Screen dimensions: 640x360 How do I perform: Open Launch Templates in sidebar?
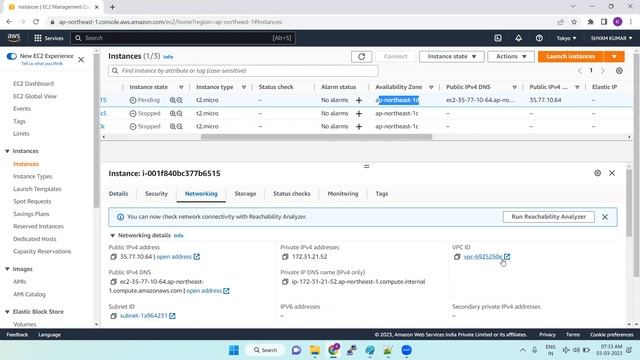(x=37, y=189)
